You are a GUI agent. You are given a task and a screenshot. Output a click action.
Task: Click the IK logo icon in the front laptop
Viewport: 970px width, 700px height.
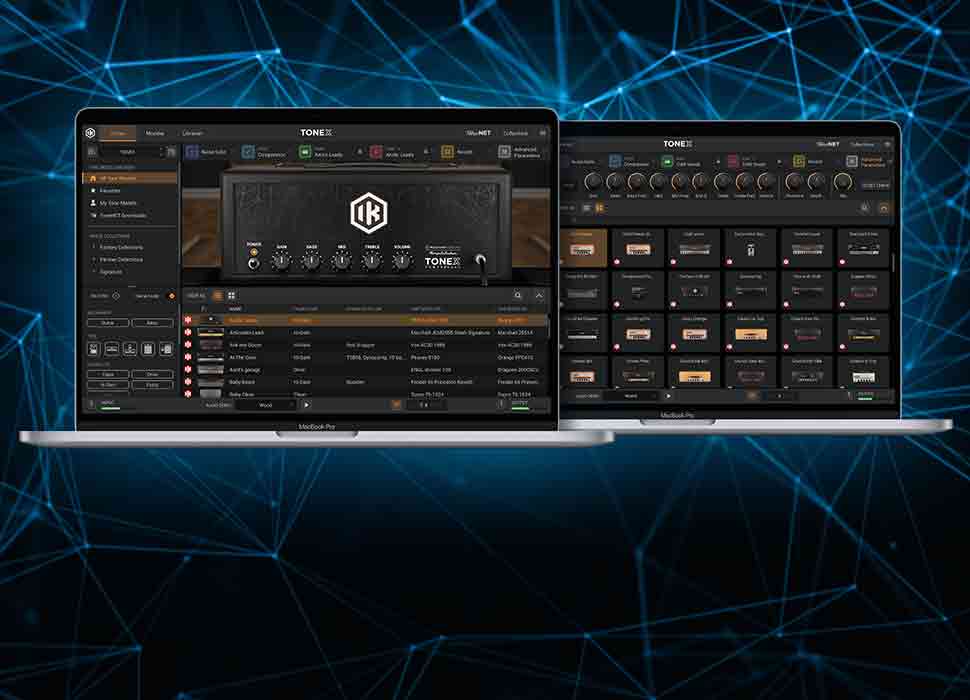click(91, 133)
